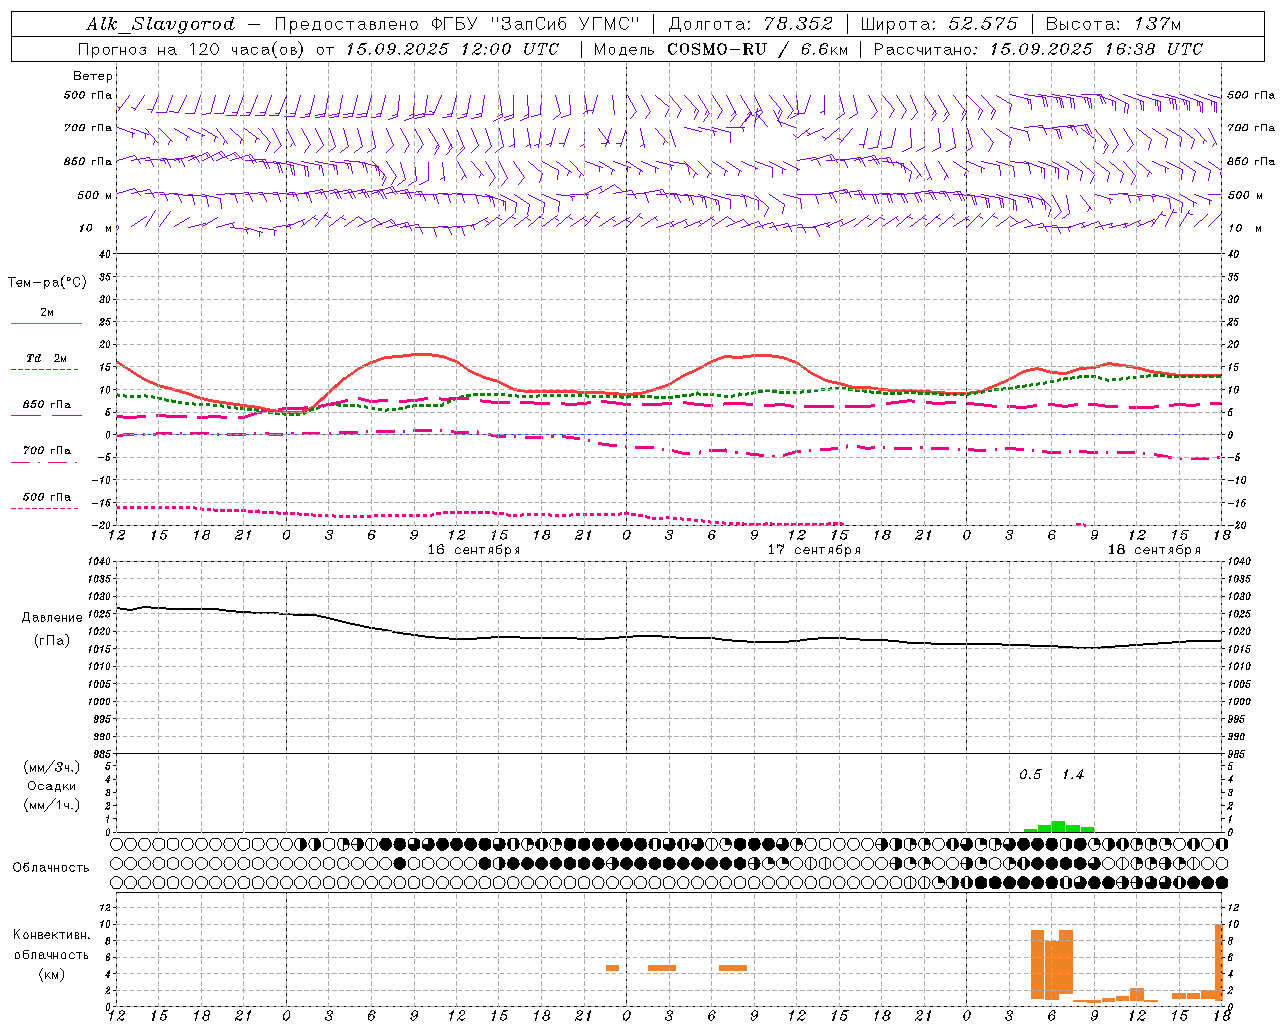Select the '(мм/3ч.)' precipitation unit label
Viewport: 1280px width, 1024px height.
click(x=52, y=767)
